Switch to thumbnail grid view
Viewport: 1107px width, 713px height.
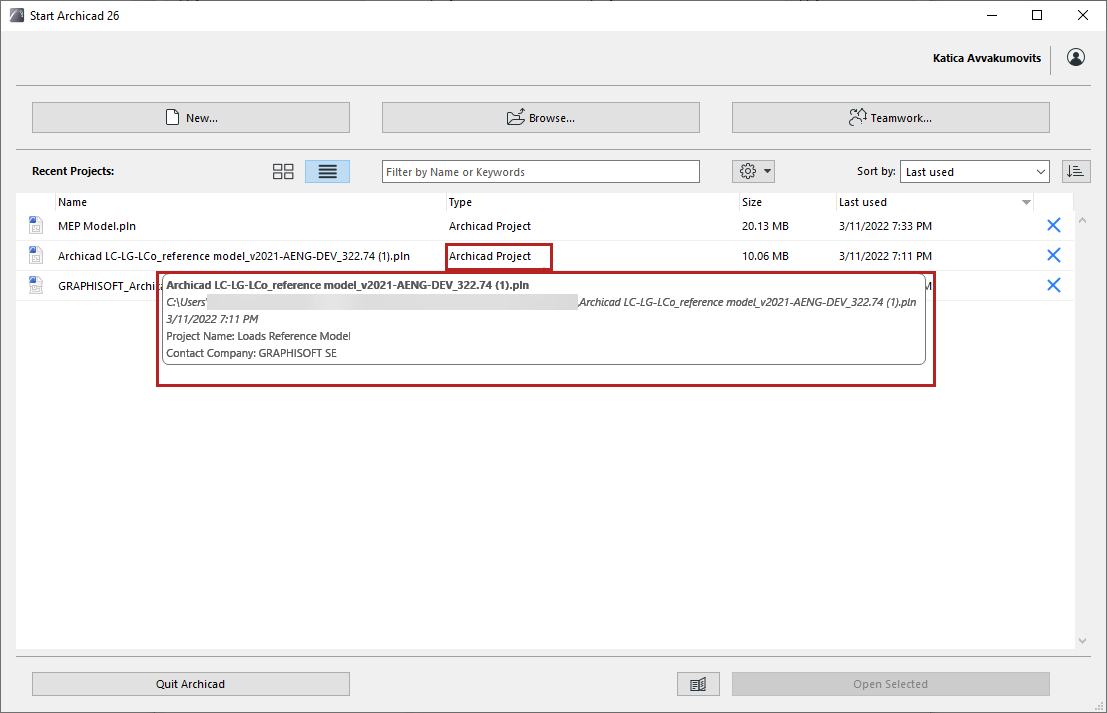(x=283, y=172)
